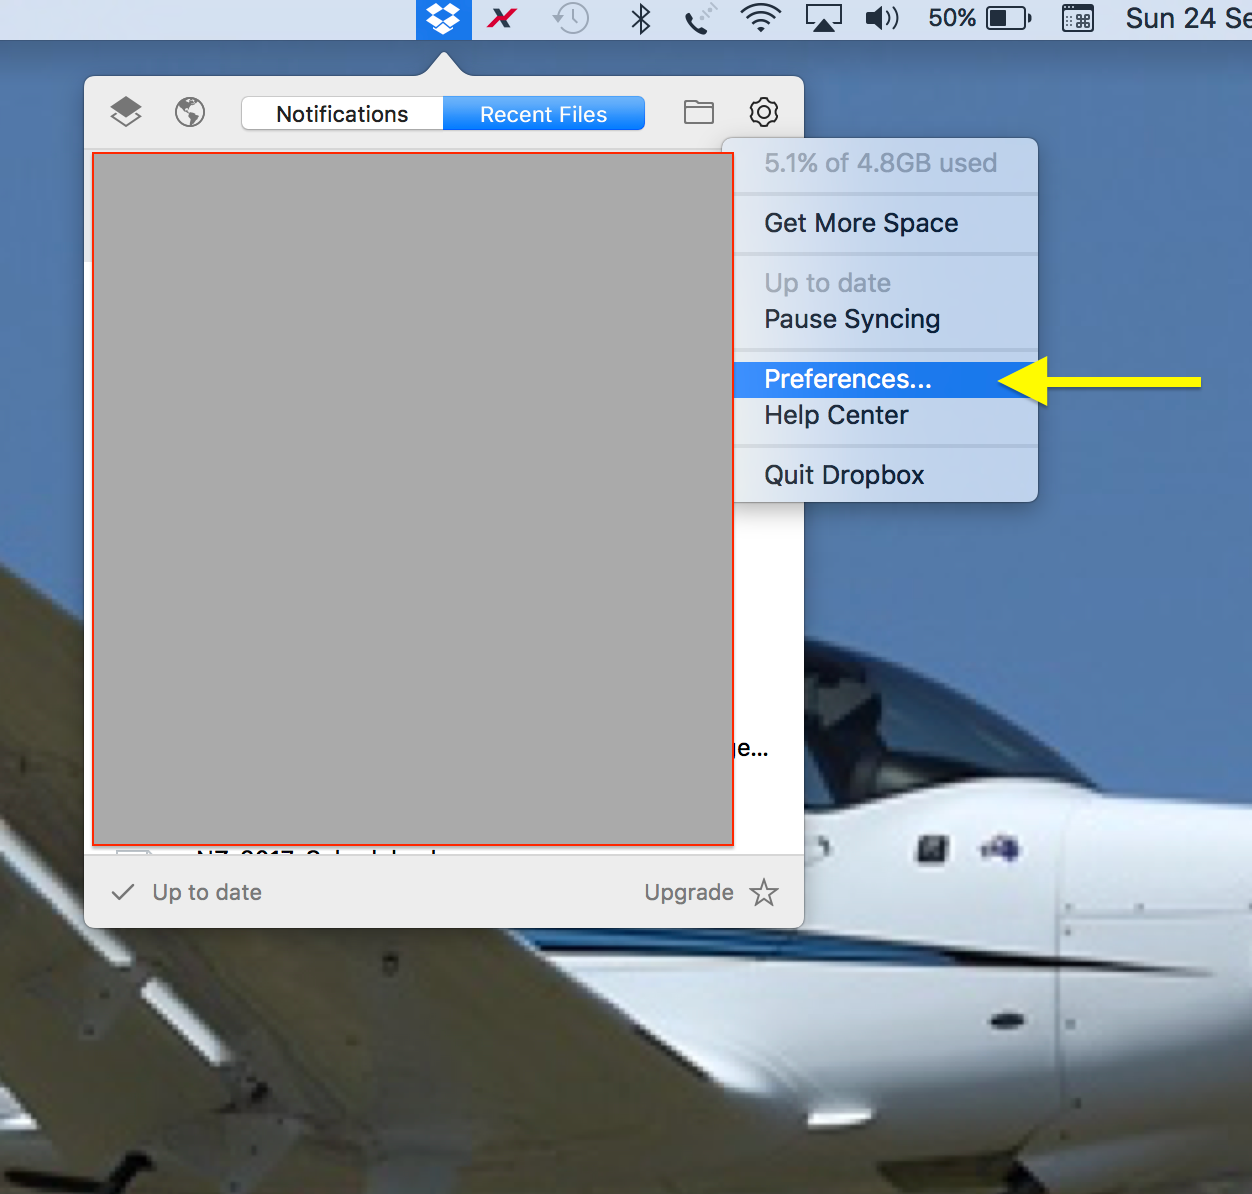Click the date and time in menu bar
Viewport: 1252px width, 1194px height.
tap(1188, 18)
